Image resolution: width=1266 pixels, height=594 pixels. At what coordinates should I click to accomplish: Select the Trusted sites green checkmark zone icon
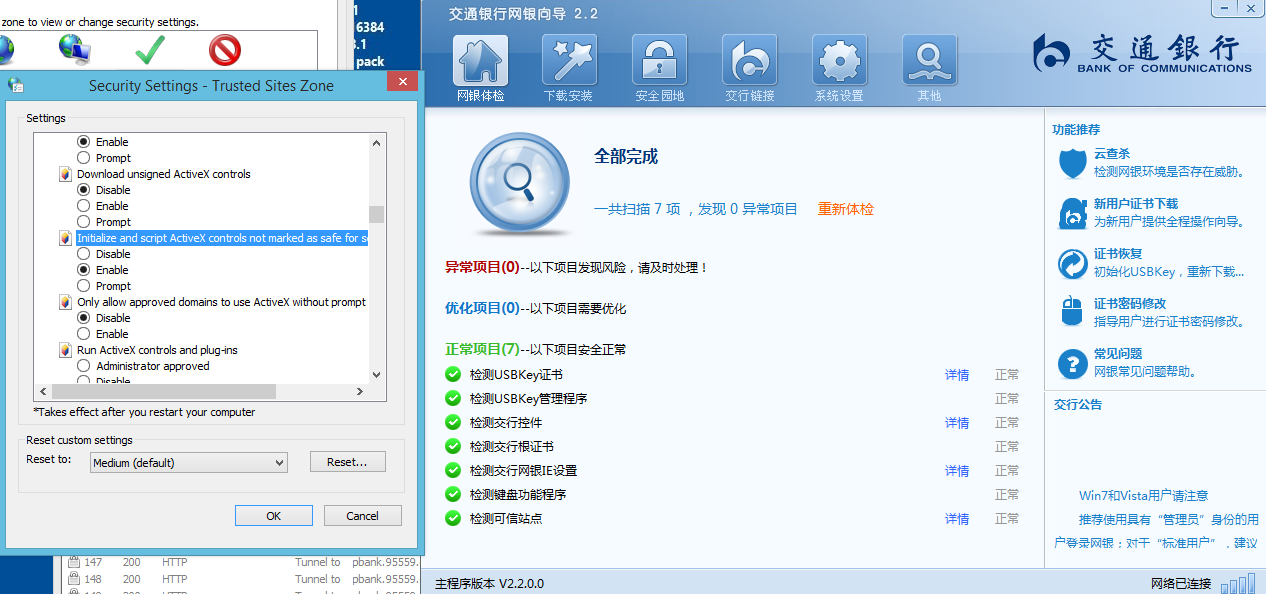[150, 48]
